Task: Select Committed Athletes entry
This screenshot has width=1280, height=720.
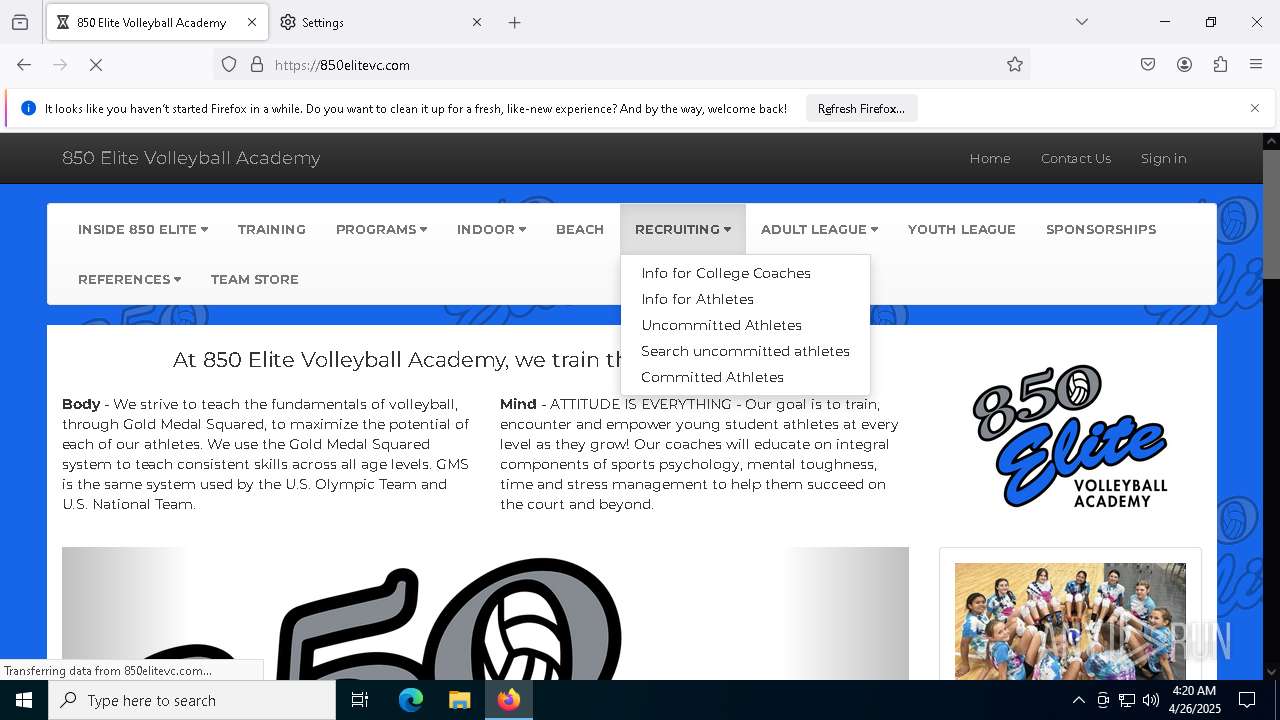Action: (712, 377)
